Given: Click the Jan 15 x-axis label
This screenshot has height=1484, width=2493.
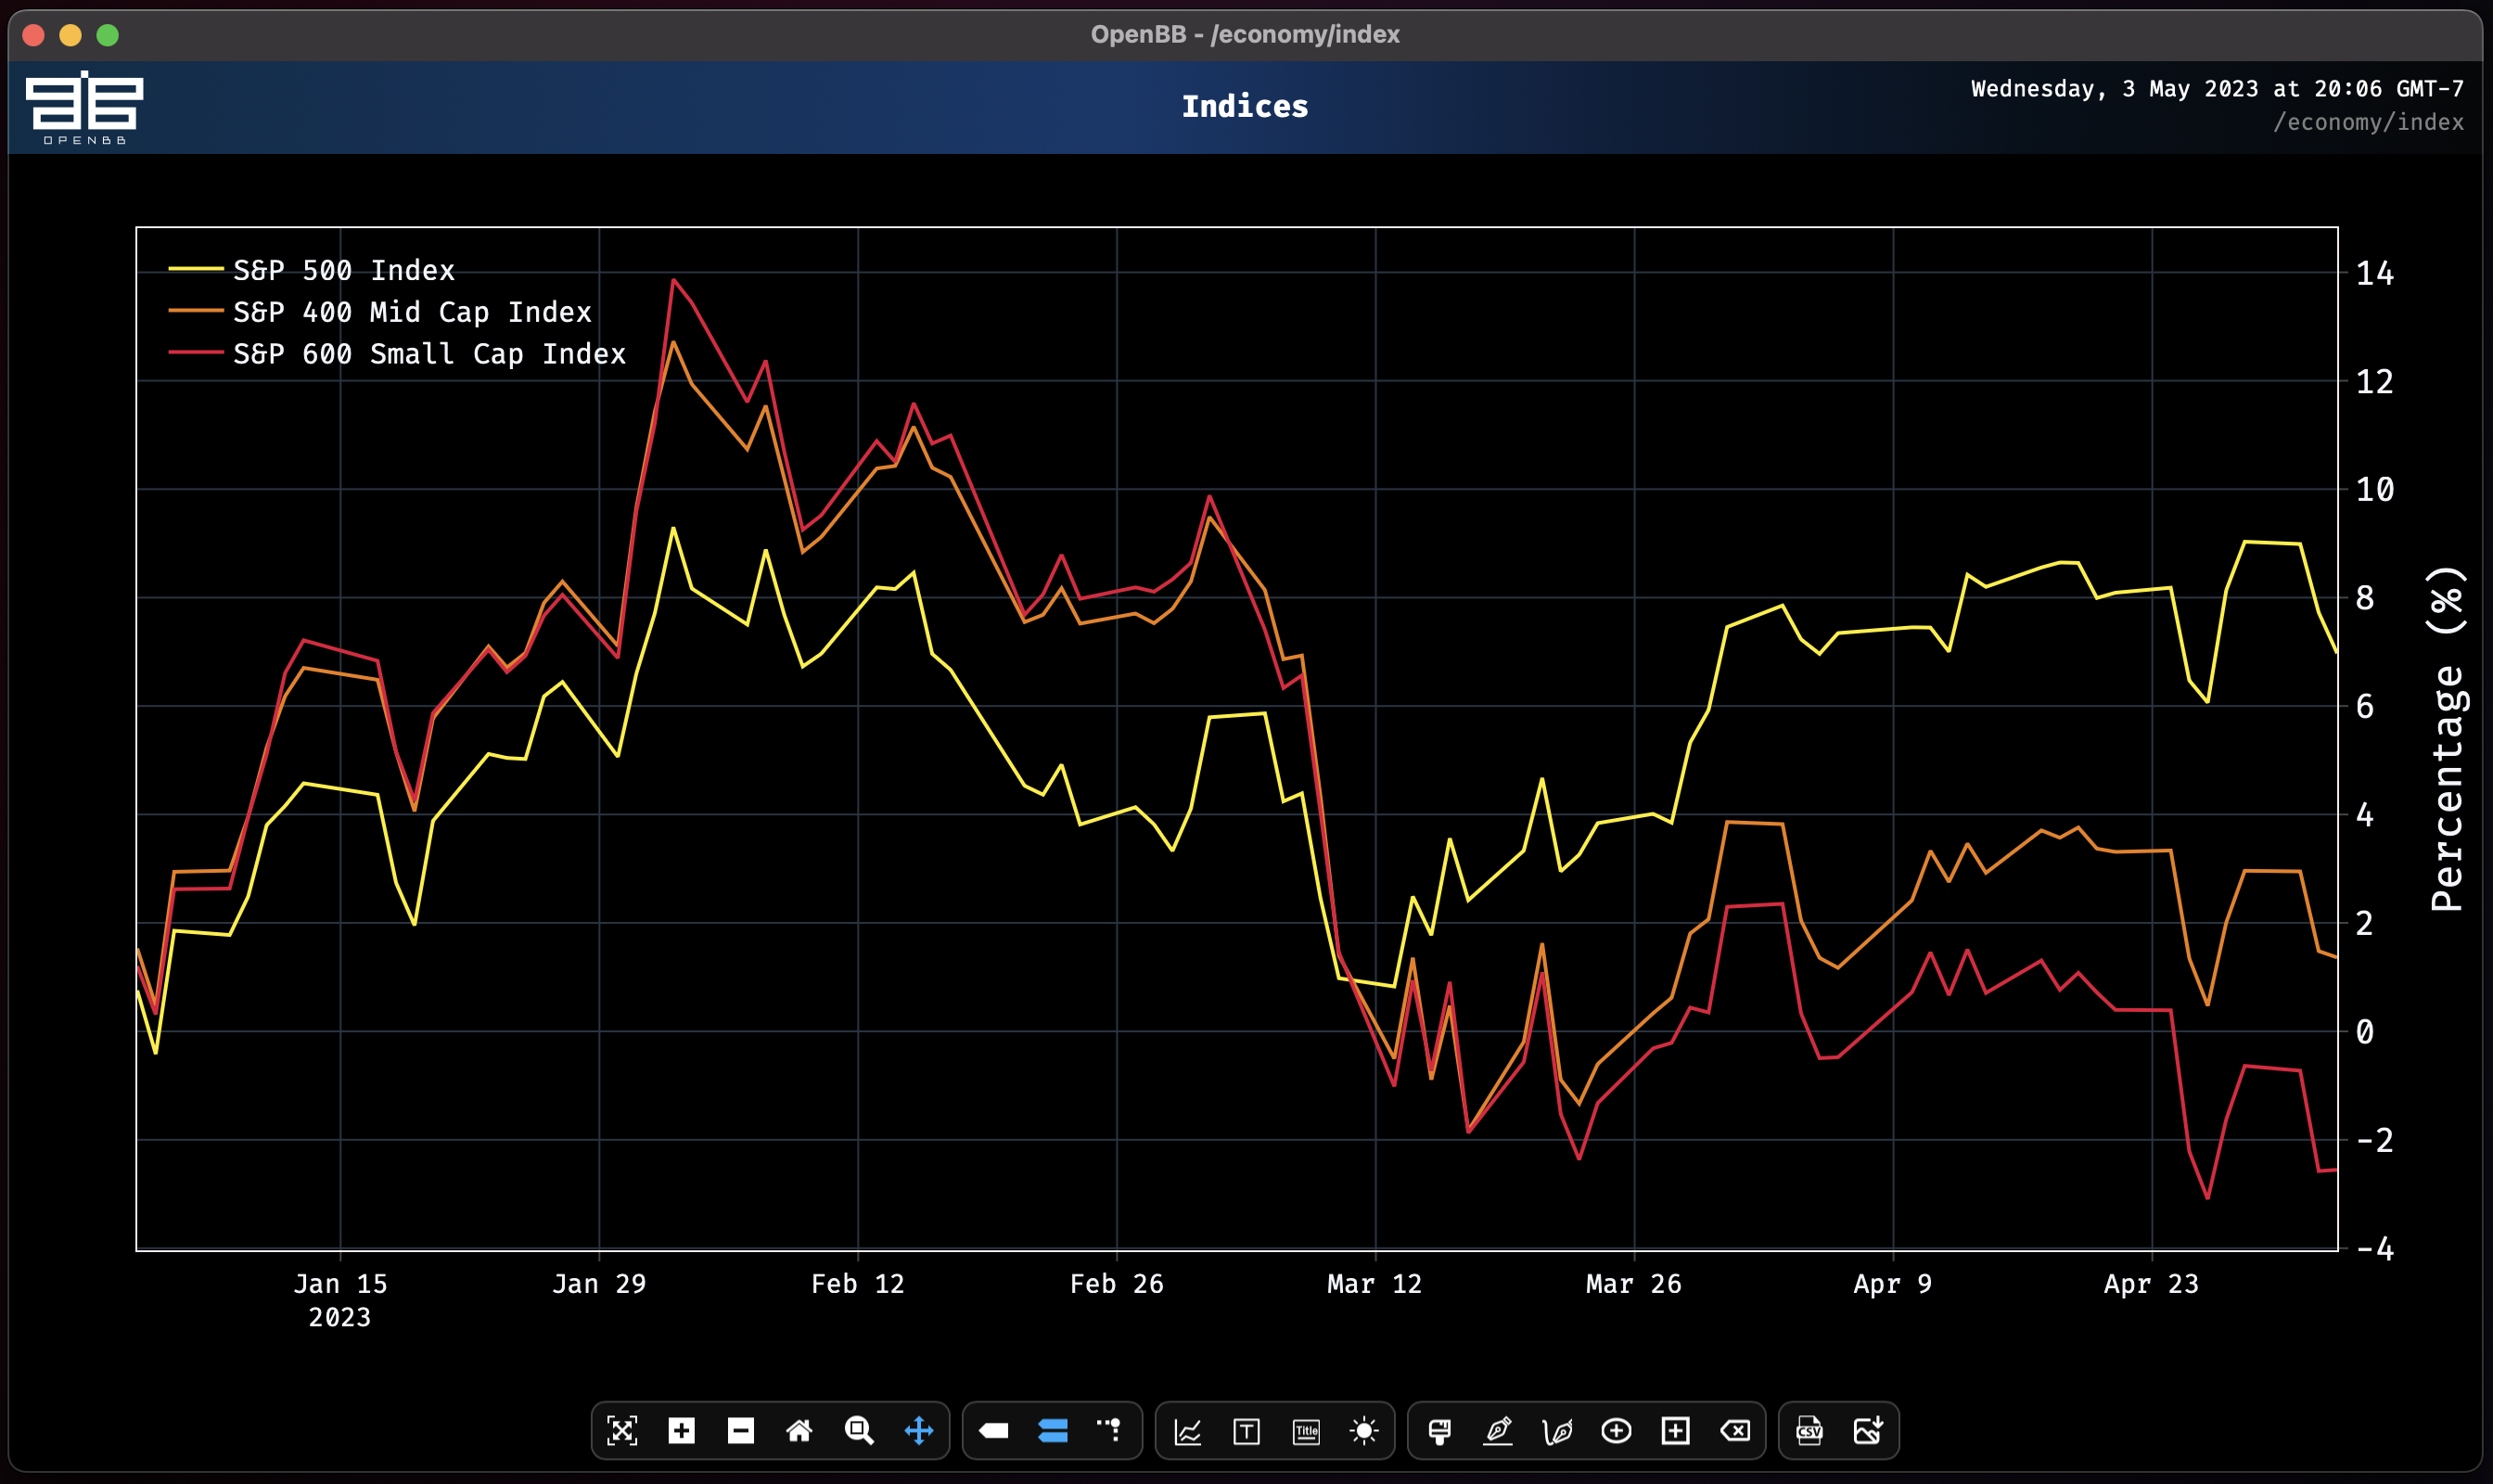Looking at the screenshot, I should click(340, 1284).
